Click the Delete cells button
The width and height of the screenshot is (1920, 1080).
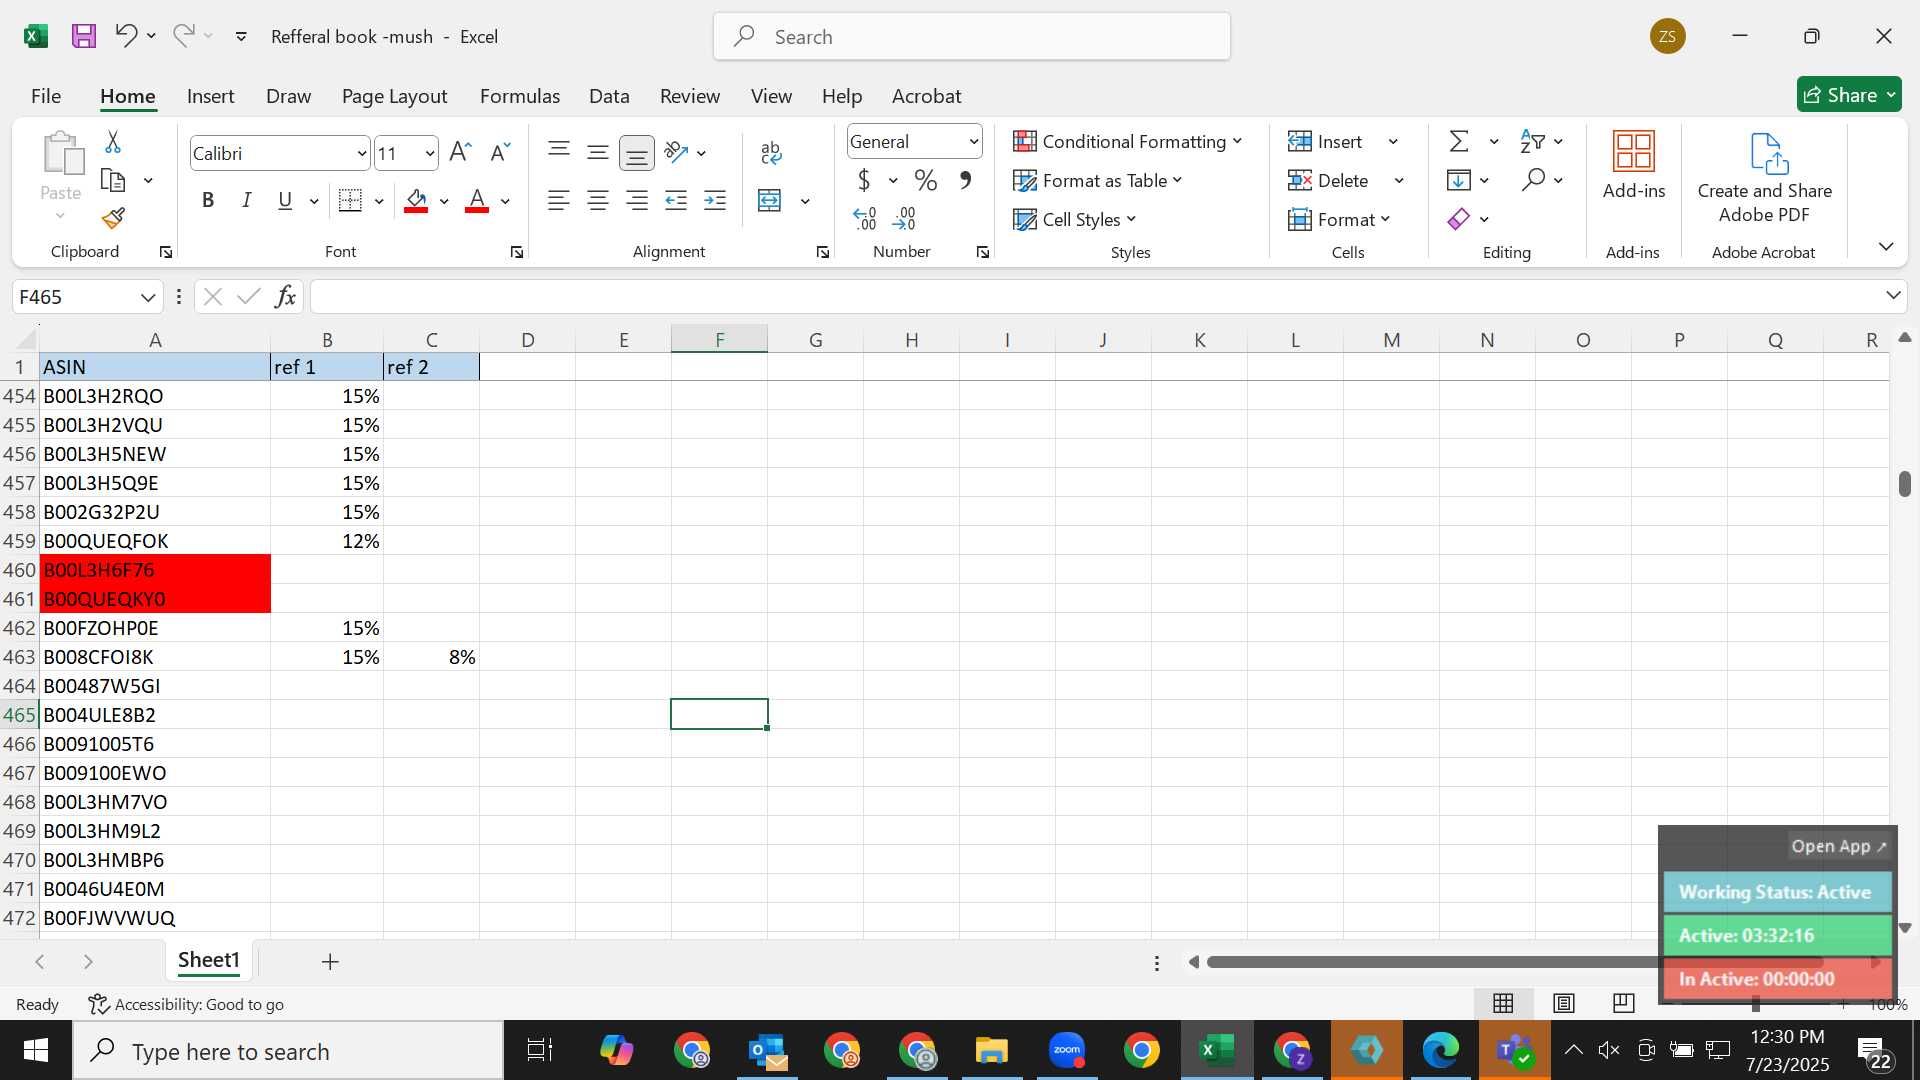coord(1329,181)
